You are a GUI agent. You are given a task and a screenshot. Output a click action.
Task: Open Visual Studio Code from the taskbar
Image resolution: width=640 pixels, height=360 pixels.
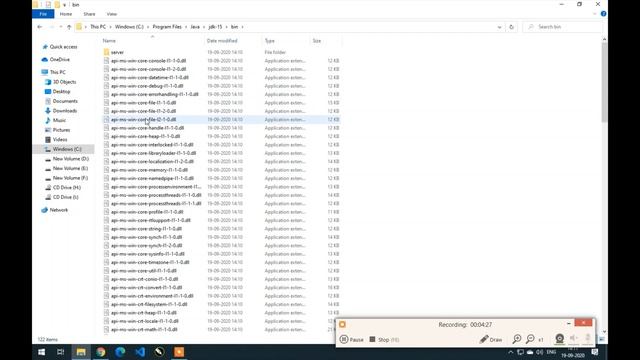click(x=140, y=352)
